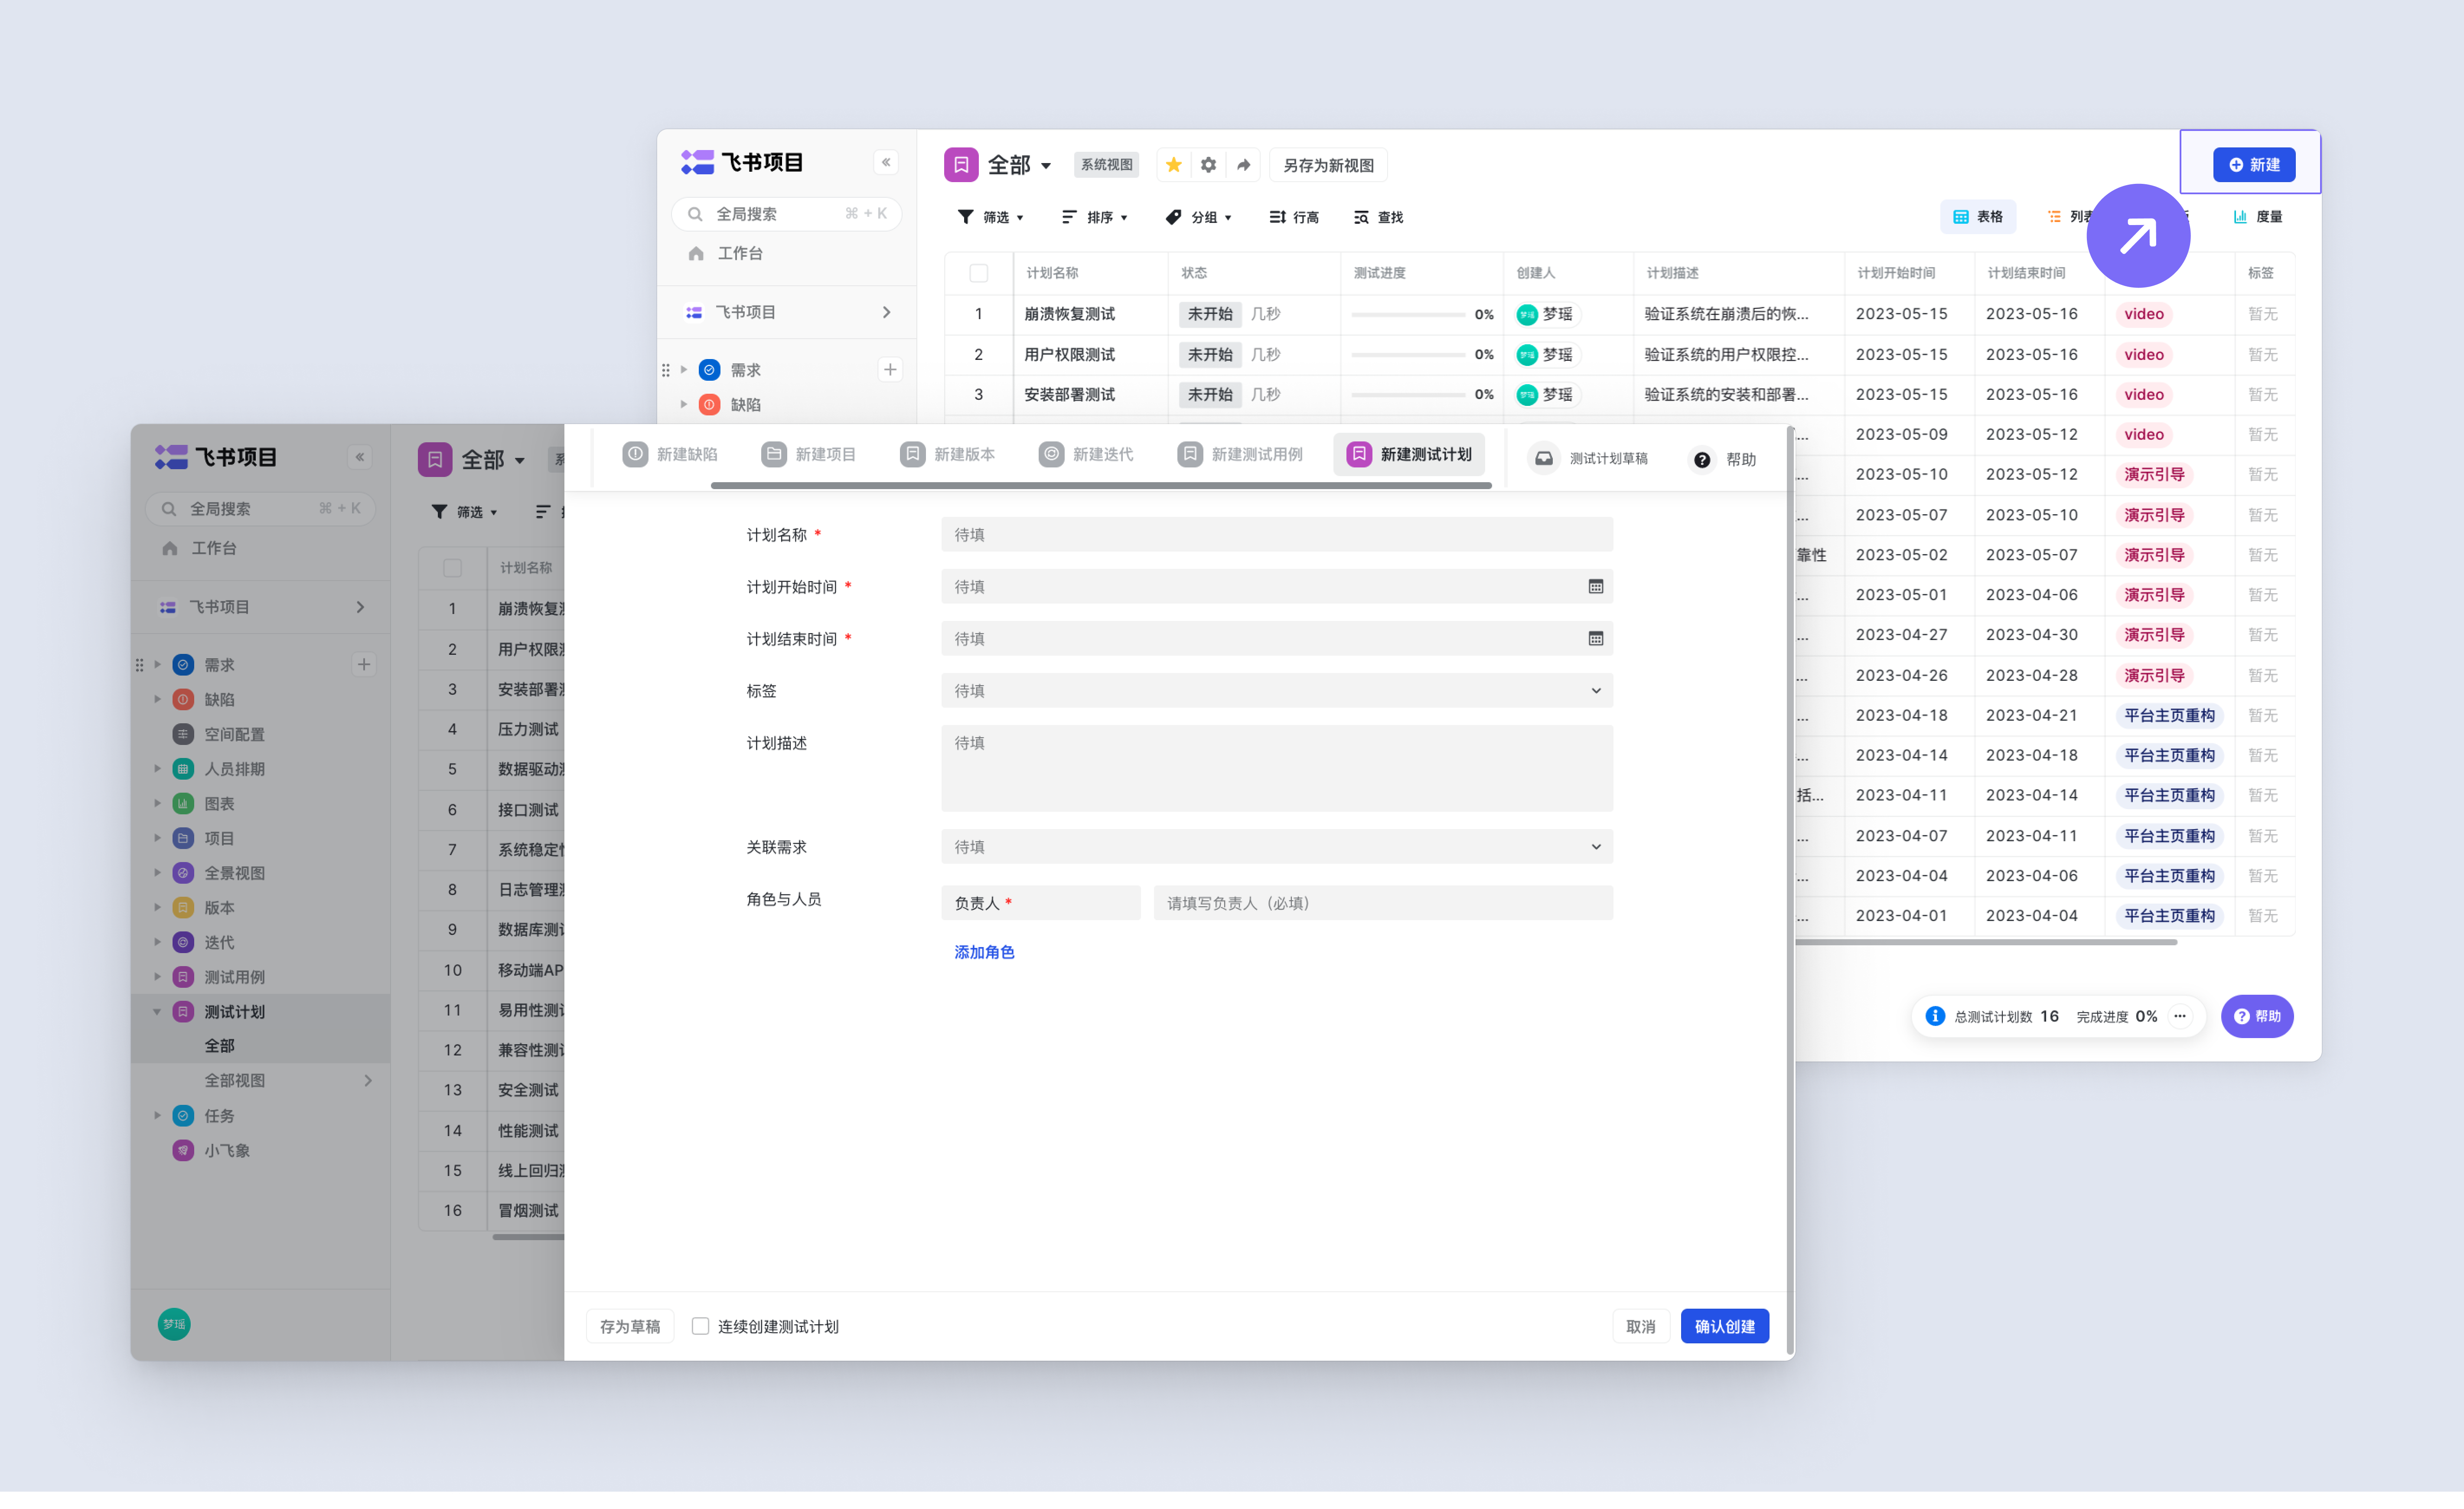Image resolution: width=2464 pixels, height=1509 pixels.
Task: Click progress bar for 崩溃恢复测试 row
Action: [1408, 314]
